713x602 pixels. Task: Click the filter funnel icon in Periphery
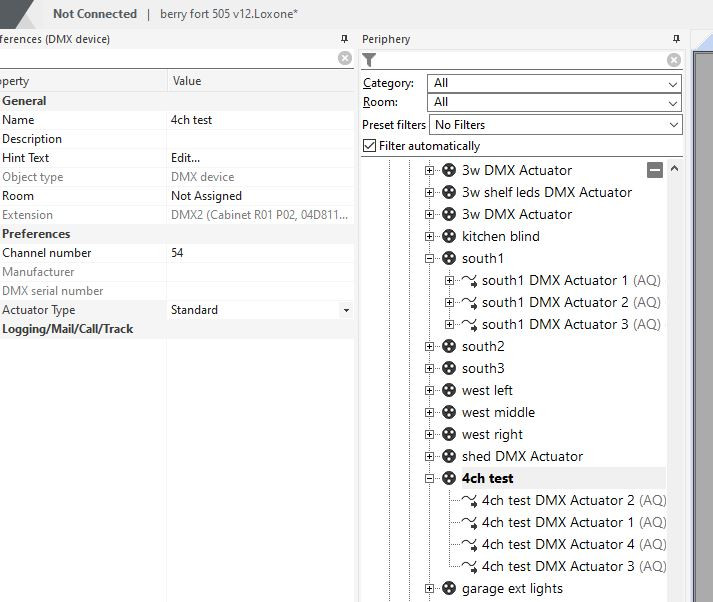(369, 59)
